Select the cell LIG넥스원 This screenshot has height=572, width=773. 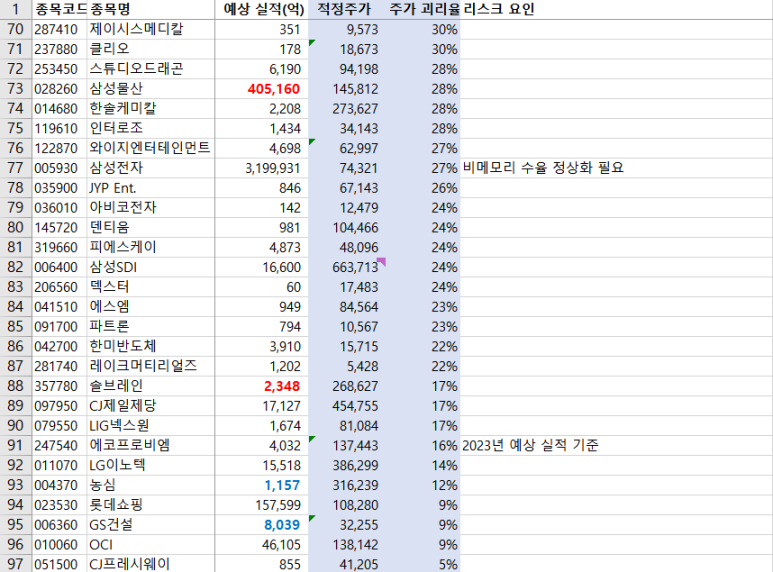151,426
